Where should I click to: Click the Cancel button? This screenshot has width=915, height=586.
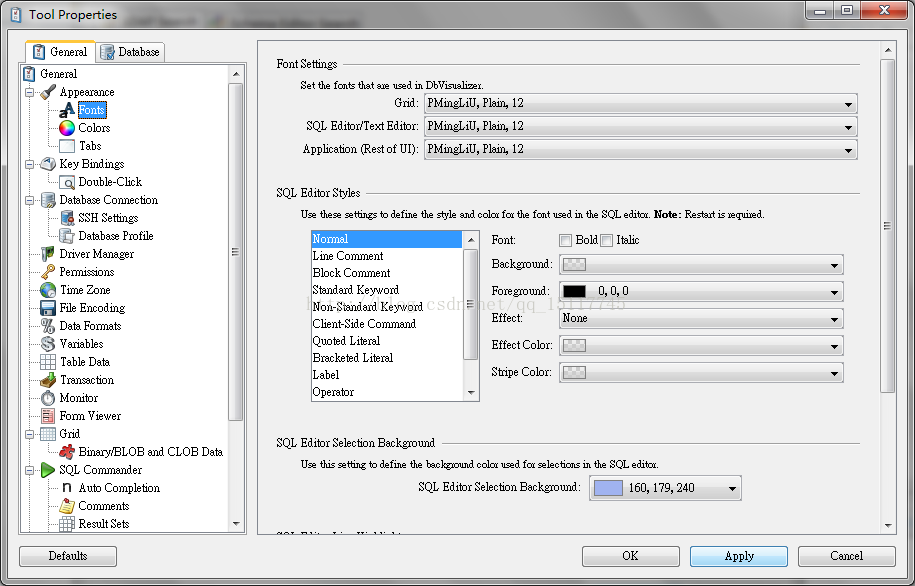pos(847,556)
